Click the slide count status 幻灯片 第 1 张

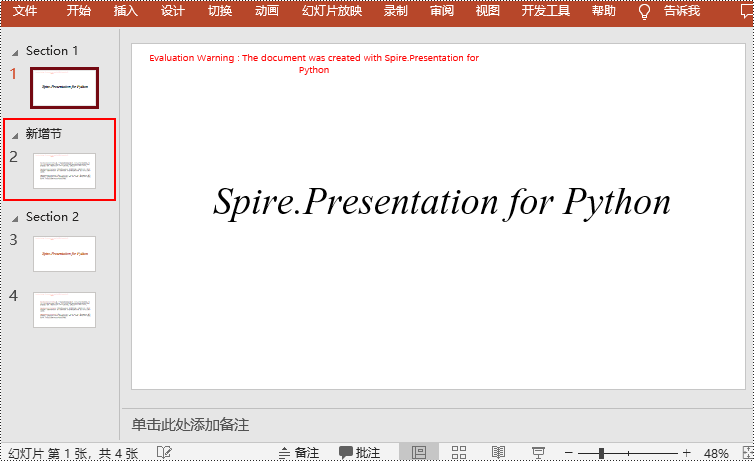coord(47,453)
